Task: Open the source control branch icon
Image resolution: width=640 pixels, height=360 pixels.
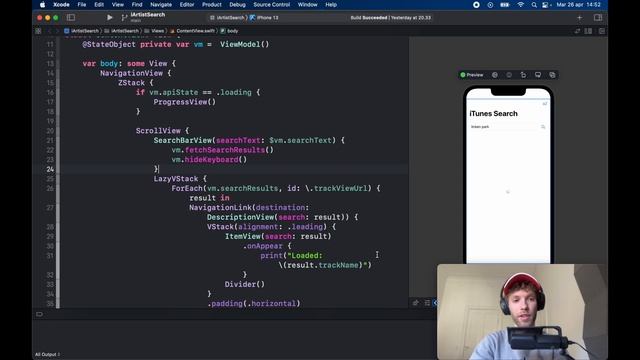Action: tap(124, 18)
